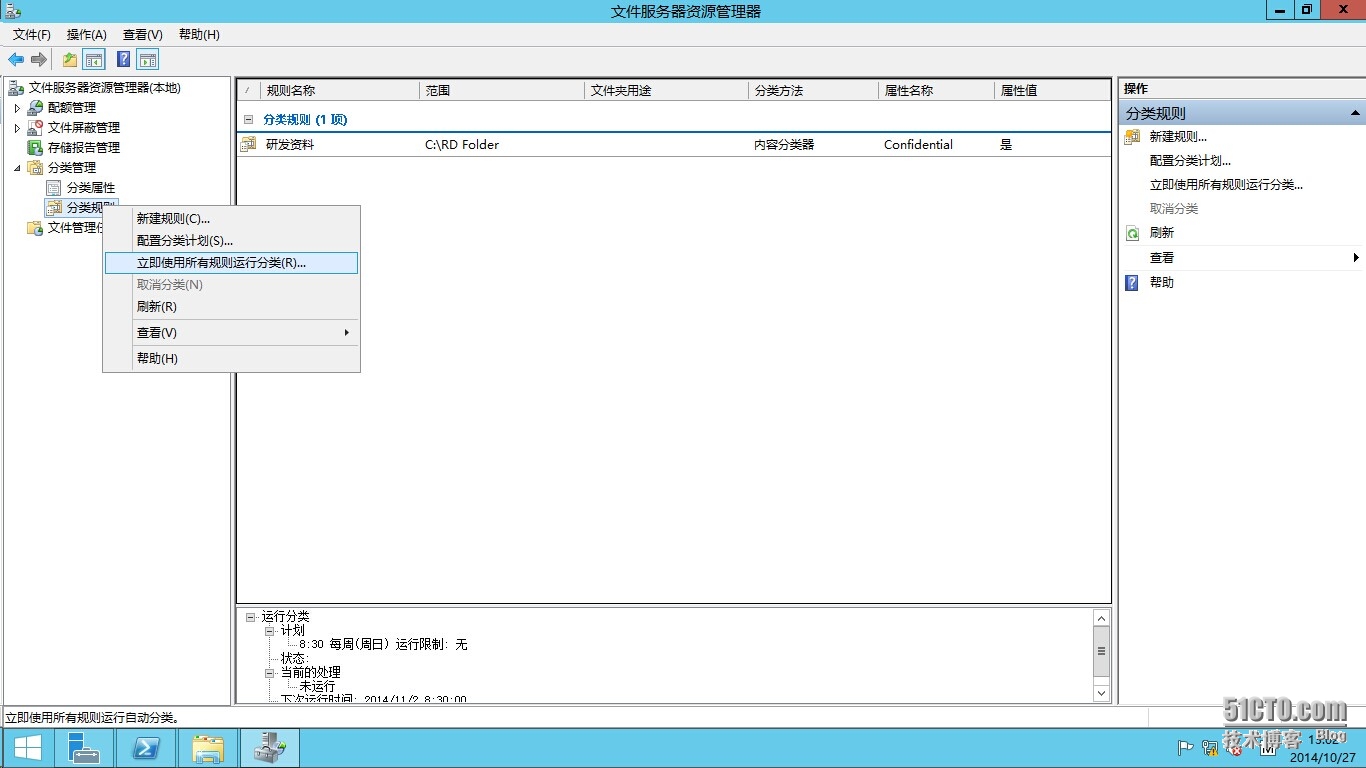Click the 新建规则 icon in actions pane
The image size is (1366, 768).
1132,137
